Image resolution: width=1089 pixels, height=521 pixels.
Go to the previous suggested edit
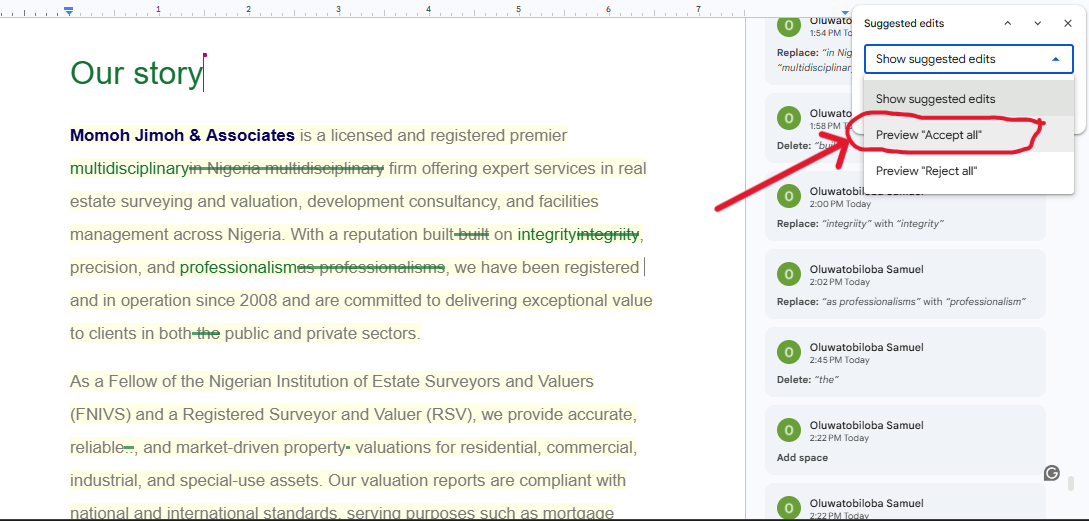coord(1008,23)
